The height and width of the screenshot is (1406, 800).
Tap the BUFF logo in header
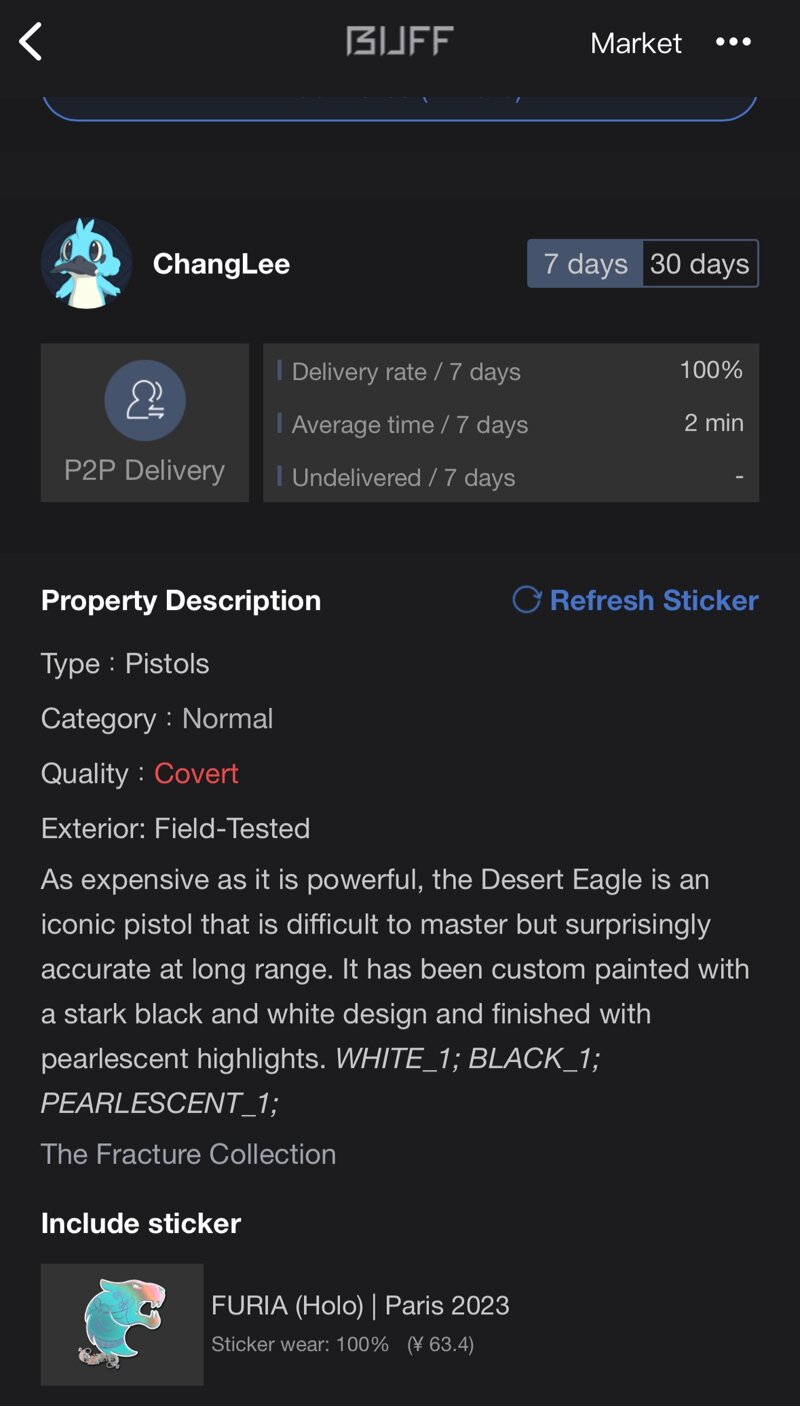coord(400,41)
